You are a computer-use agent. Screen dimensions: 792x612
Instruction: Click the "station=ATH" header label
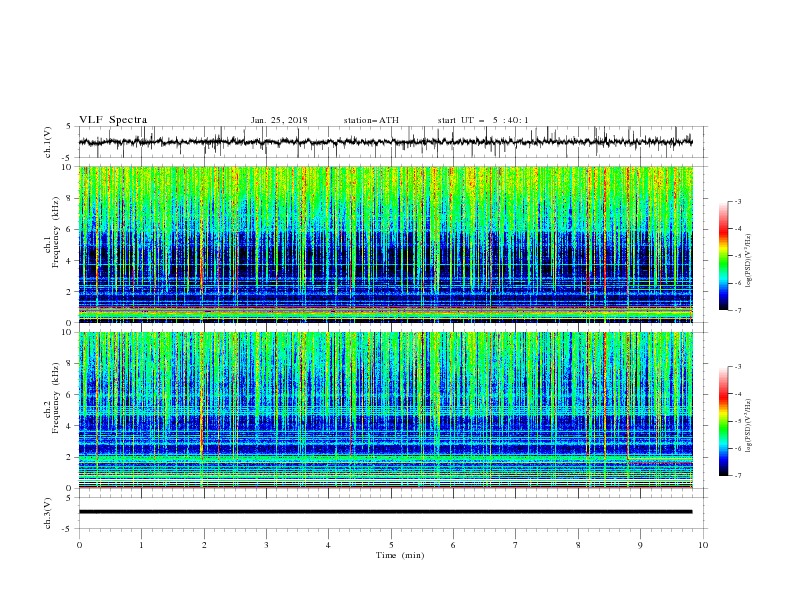click(x=371, y=120)
